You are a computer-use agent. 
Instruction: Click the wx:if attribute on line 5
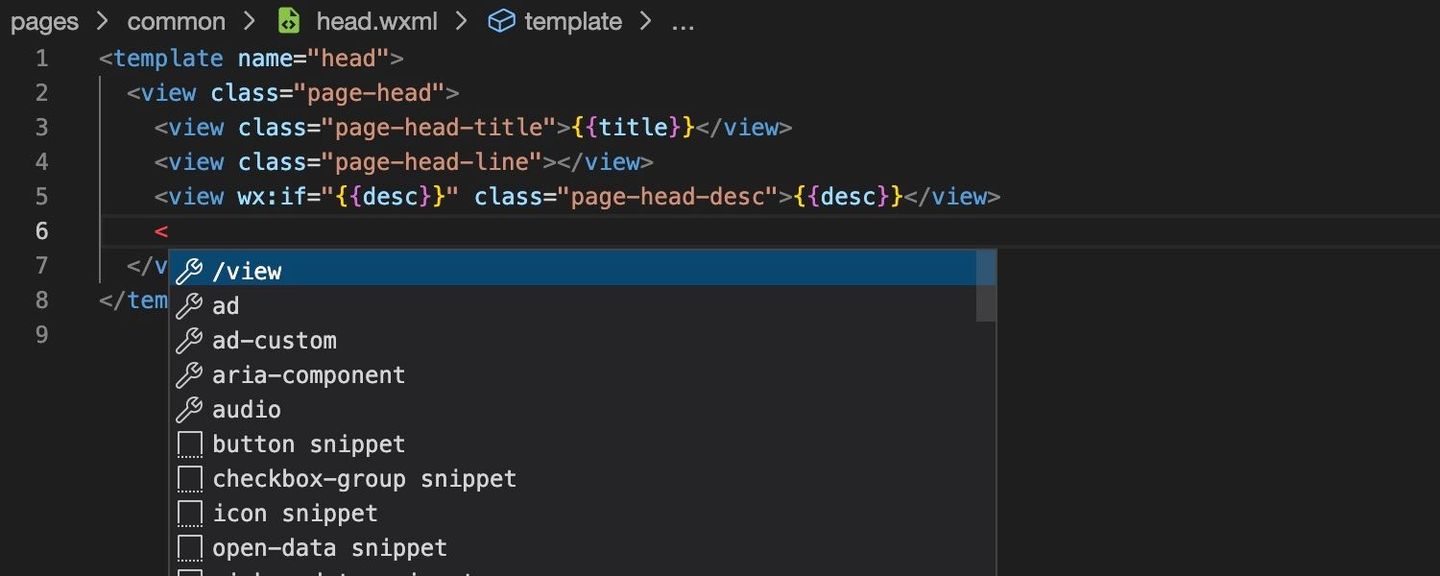click(272, 197)
